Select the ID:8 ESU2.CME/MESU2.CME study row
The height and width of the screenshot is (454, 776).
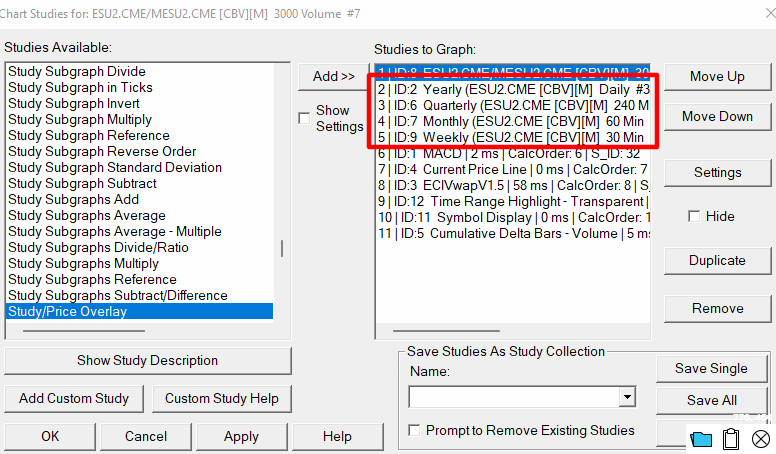pos(513,71)
